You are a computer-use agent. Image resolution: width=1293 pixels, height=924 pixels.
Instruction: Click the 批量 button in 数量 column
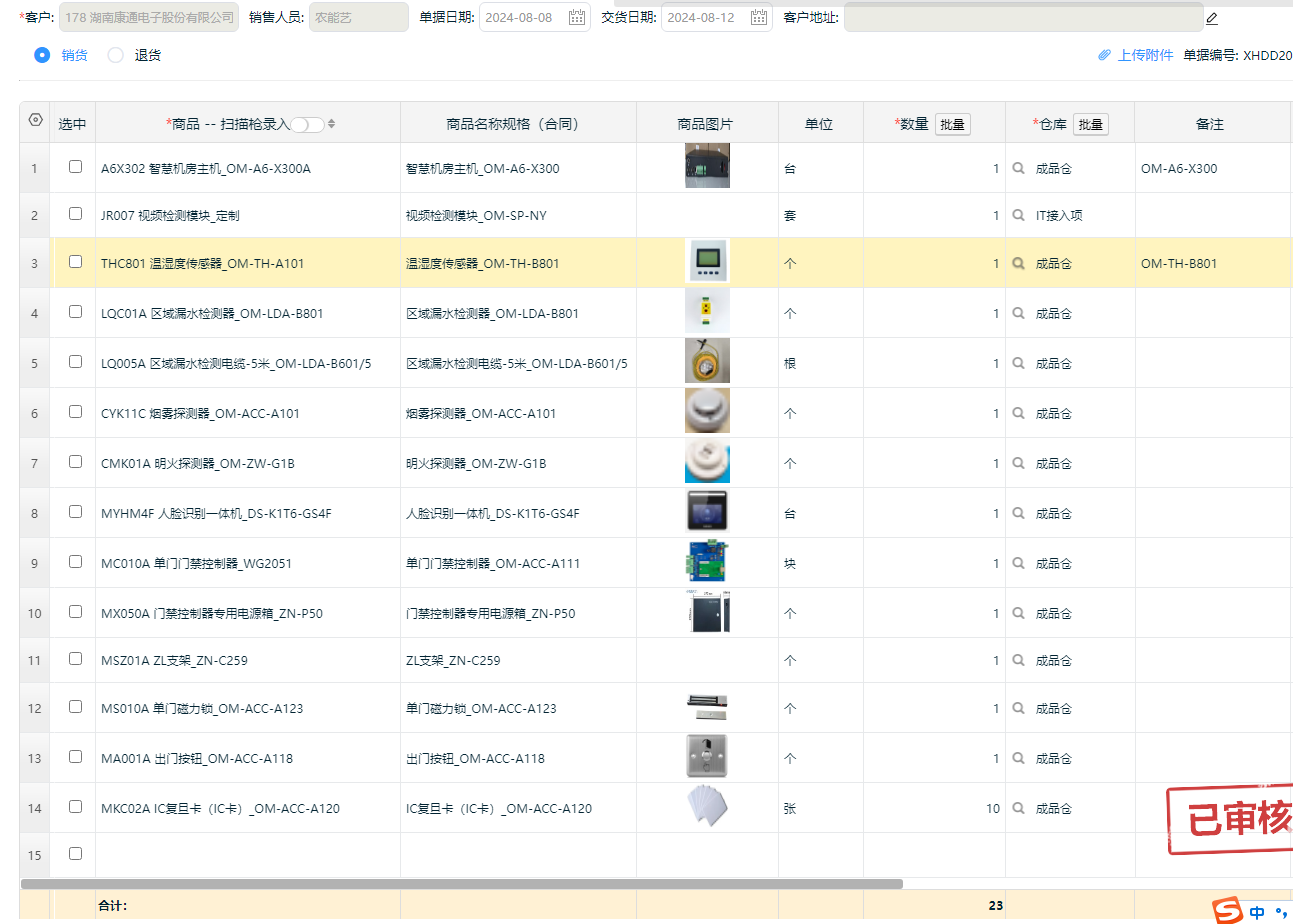coord(953,124)
